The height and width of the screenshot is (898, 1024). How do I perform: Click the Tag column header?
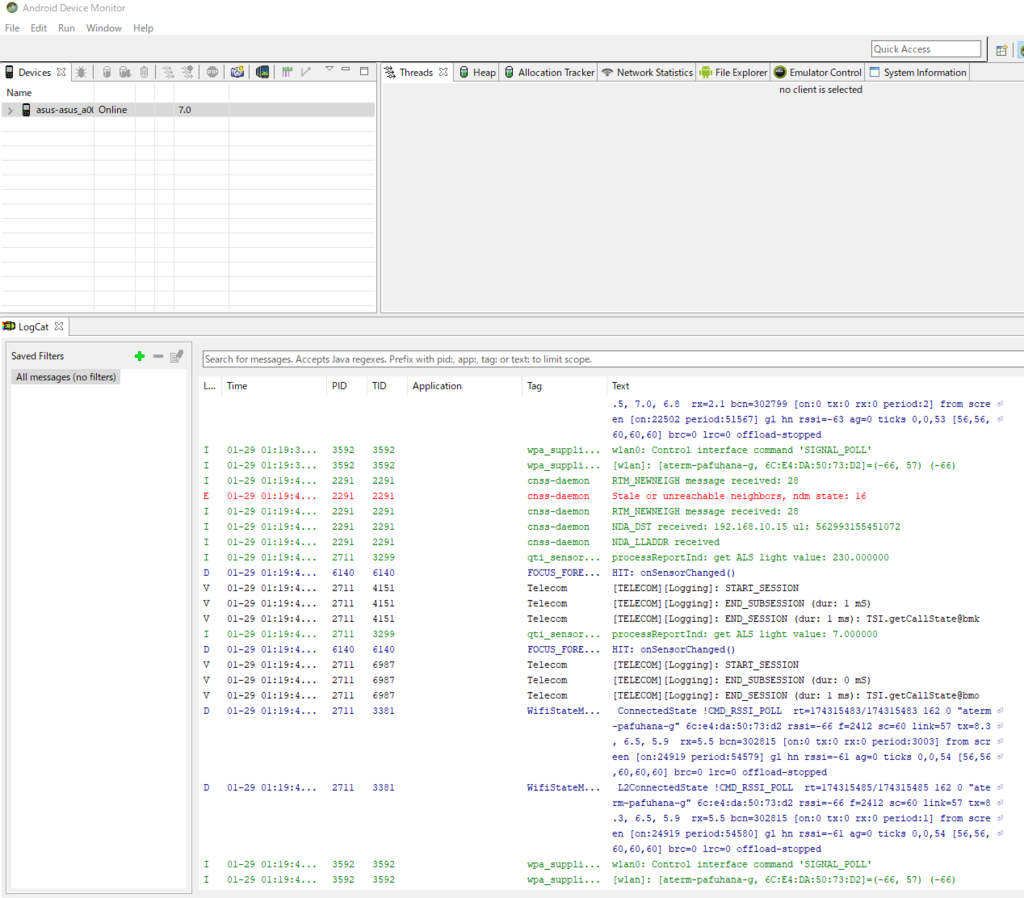pos(565,386)
